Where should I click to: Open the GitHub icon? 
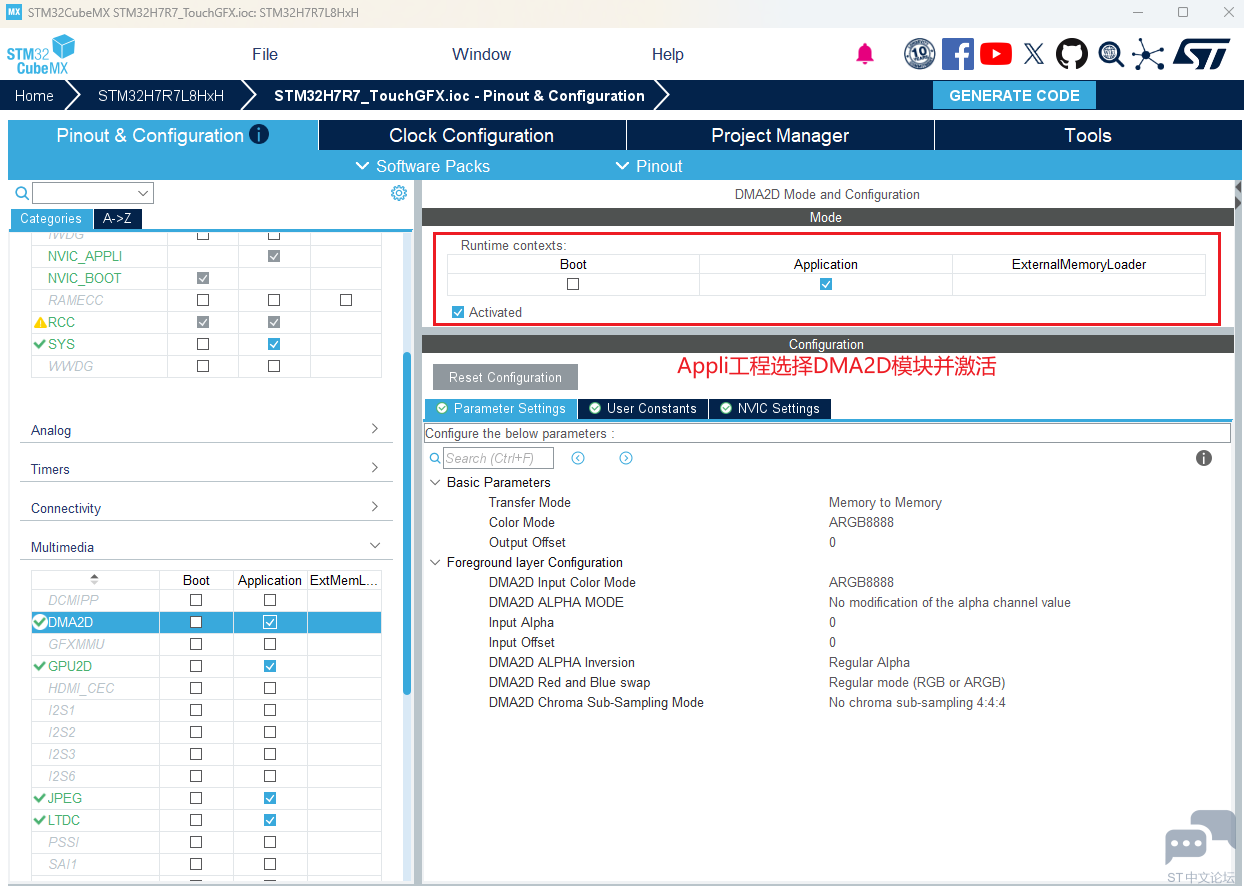1072,54
